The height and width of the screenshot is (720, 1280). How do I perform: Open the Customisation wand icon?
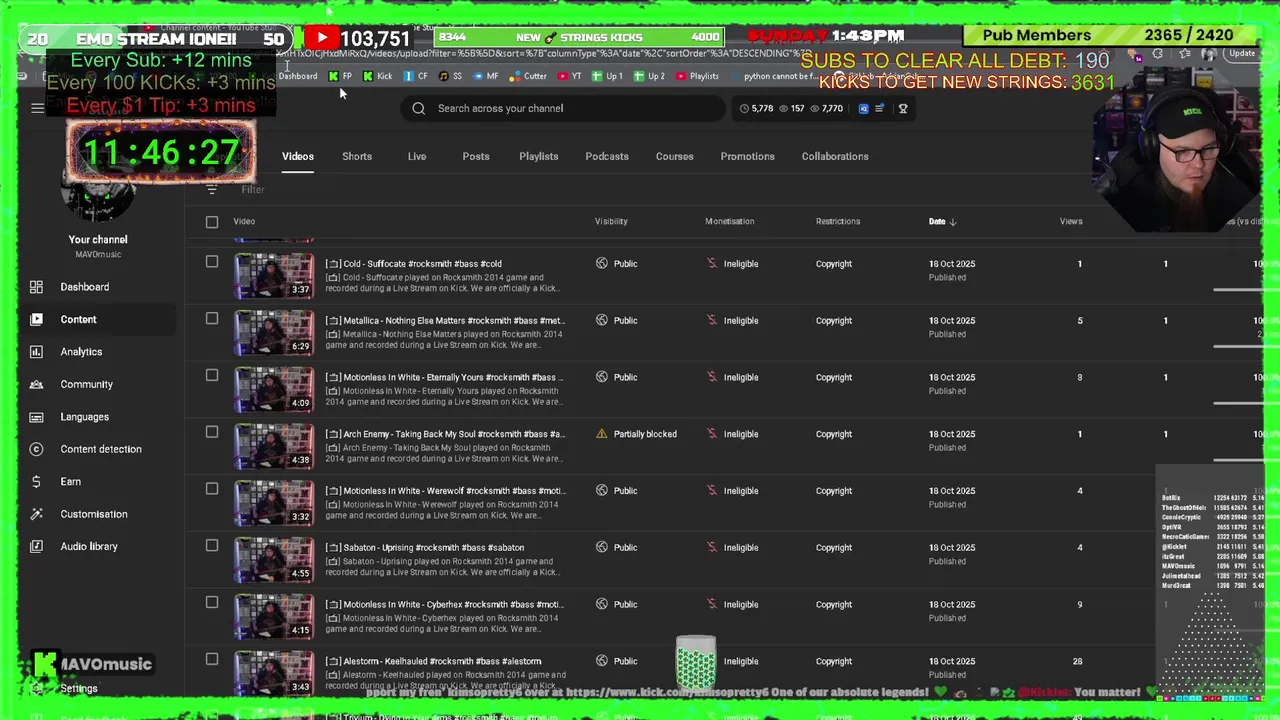point(36,514)
